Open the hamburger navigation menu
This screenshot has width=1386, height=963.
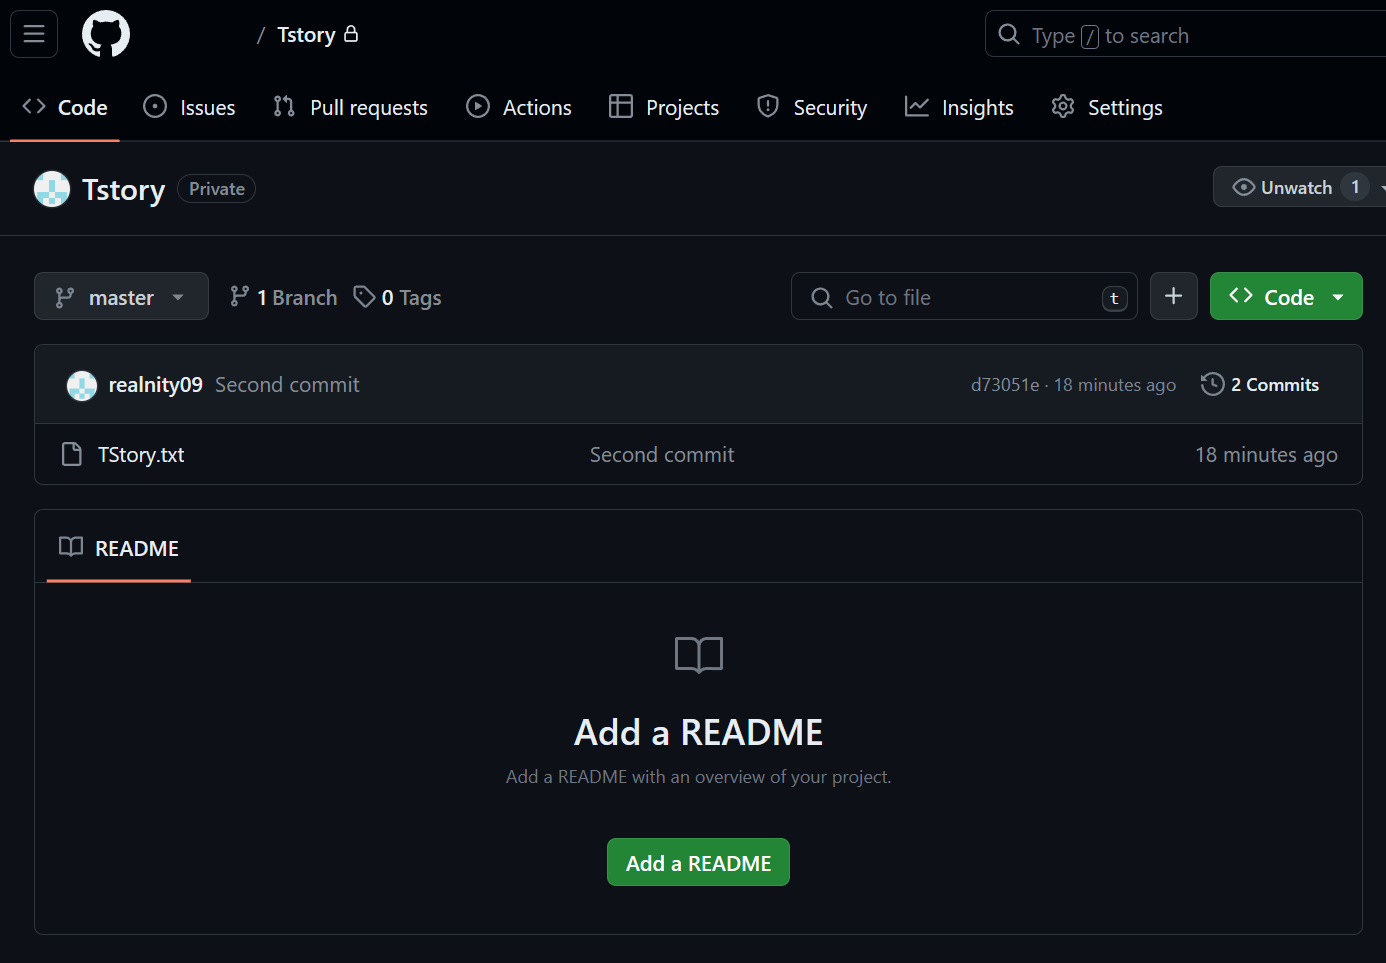click(x=34, y=34)
